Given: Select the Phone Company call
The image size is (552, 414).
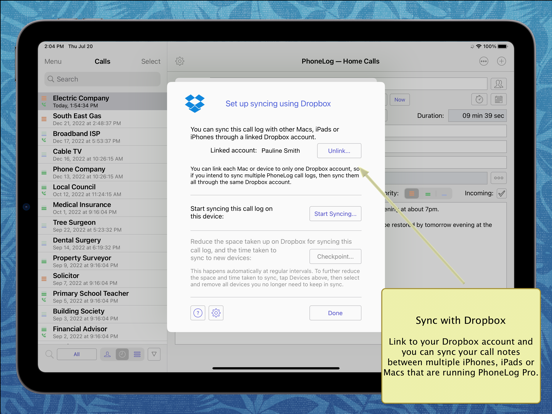Looking at the screenshot, I should coord(102,172).
